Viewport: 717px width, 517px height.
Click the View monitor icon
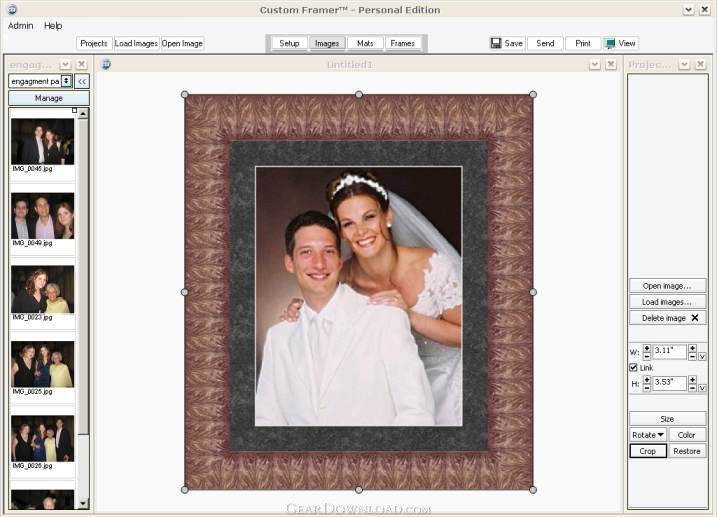point(610,43)
